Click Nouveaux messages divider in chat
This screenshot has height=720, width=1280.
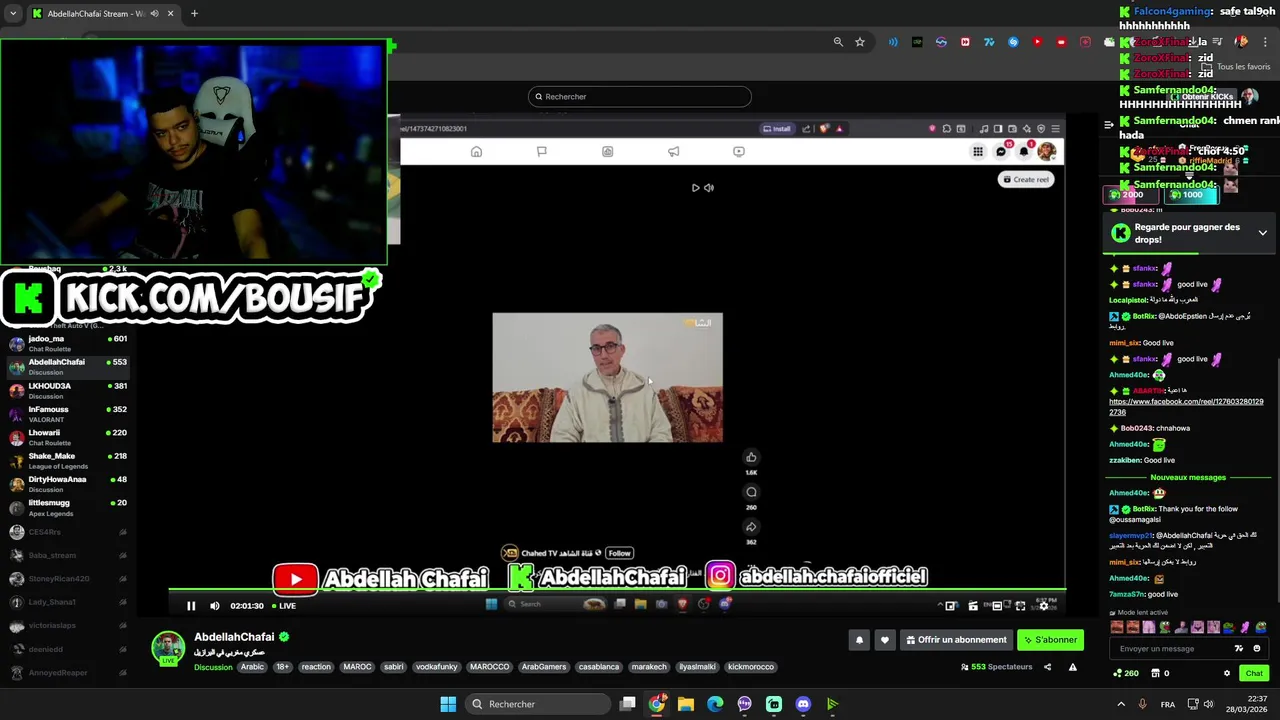click(1188, 478)
